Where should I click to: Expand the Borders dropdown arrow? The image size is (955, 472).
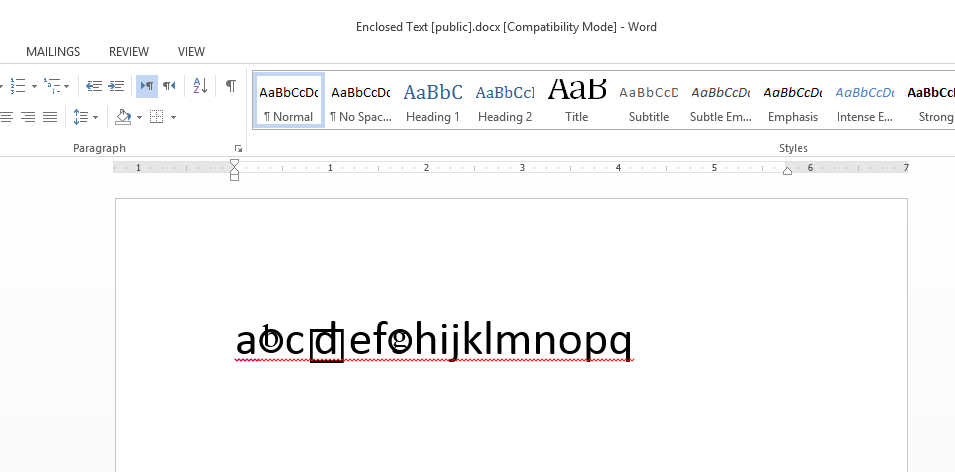[x=173, y=117]
